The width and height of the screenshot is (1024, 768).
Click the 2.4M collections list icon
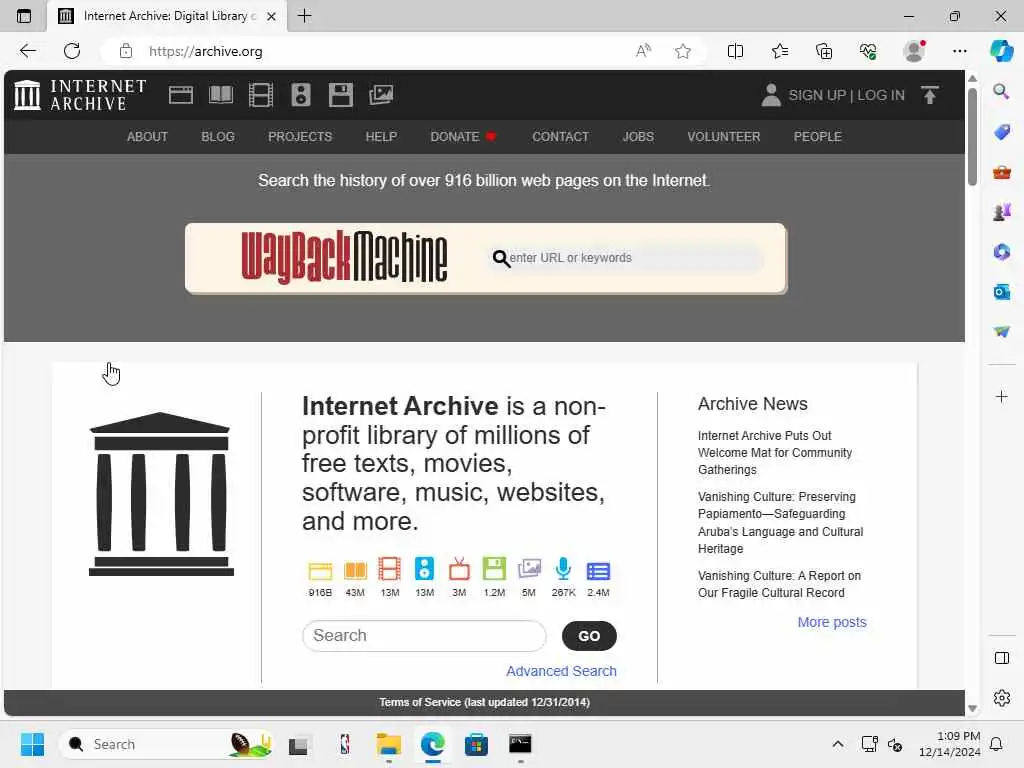coord(598,571)
